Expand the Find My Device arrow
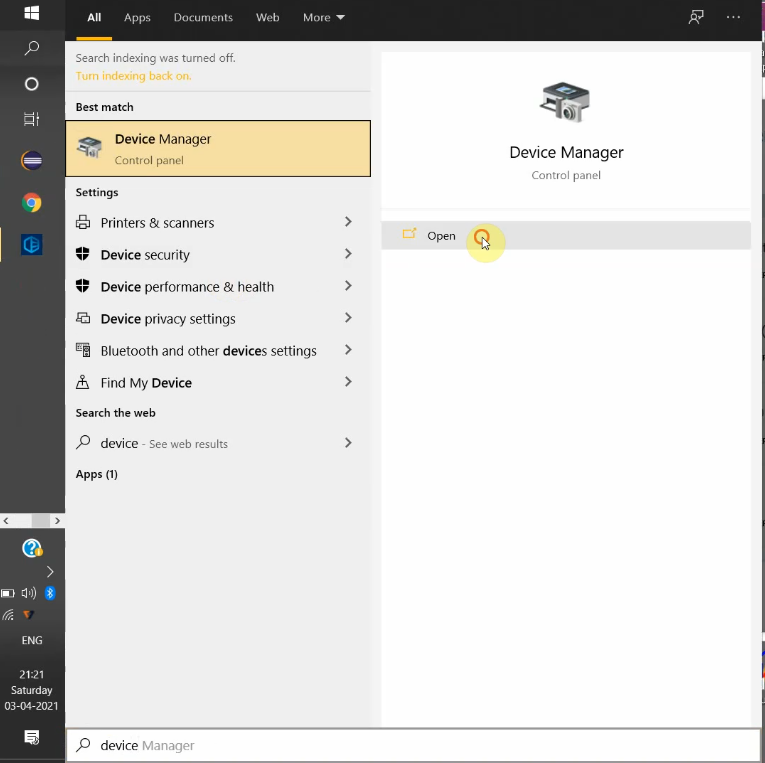The image size is (765, 763). click(348, 382)
